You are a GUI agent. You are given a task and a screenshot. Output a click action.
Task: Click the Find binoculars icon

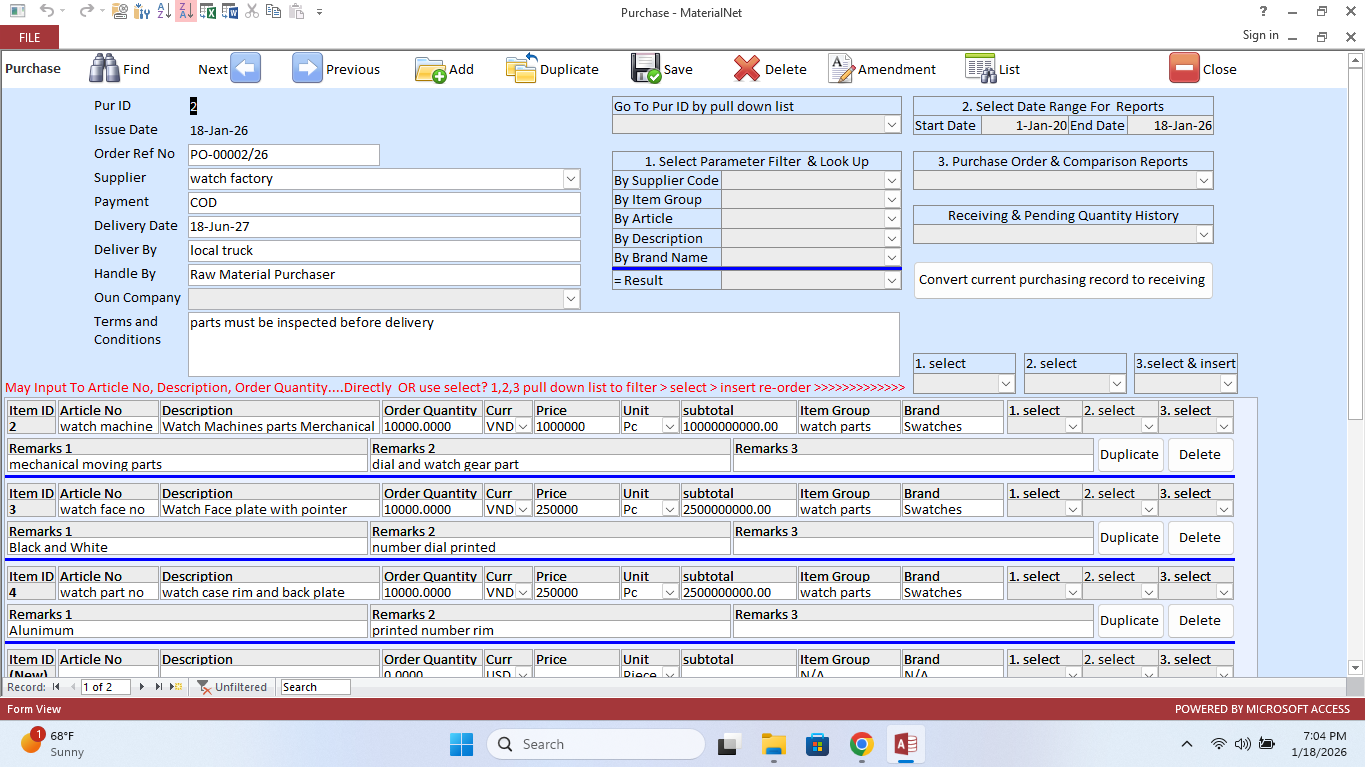(104, 68)
